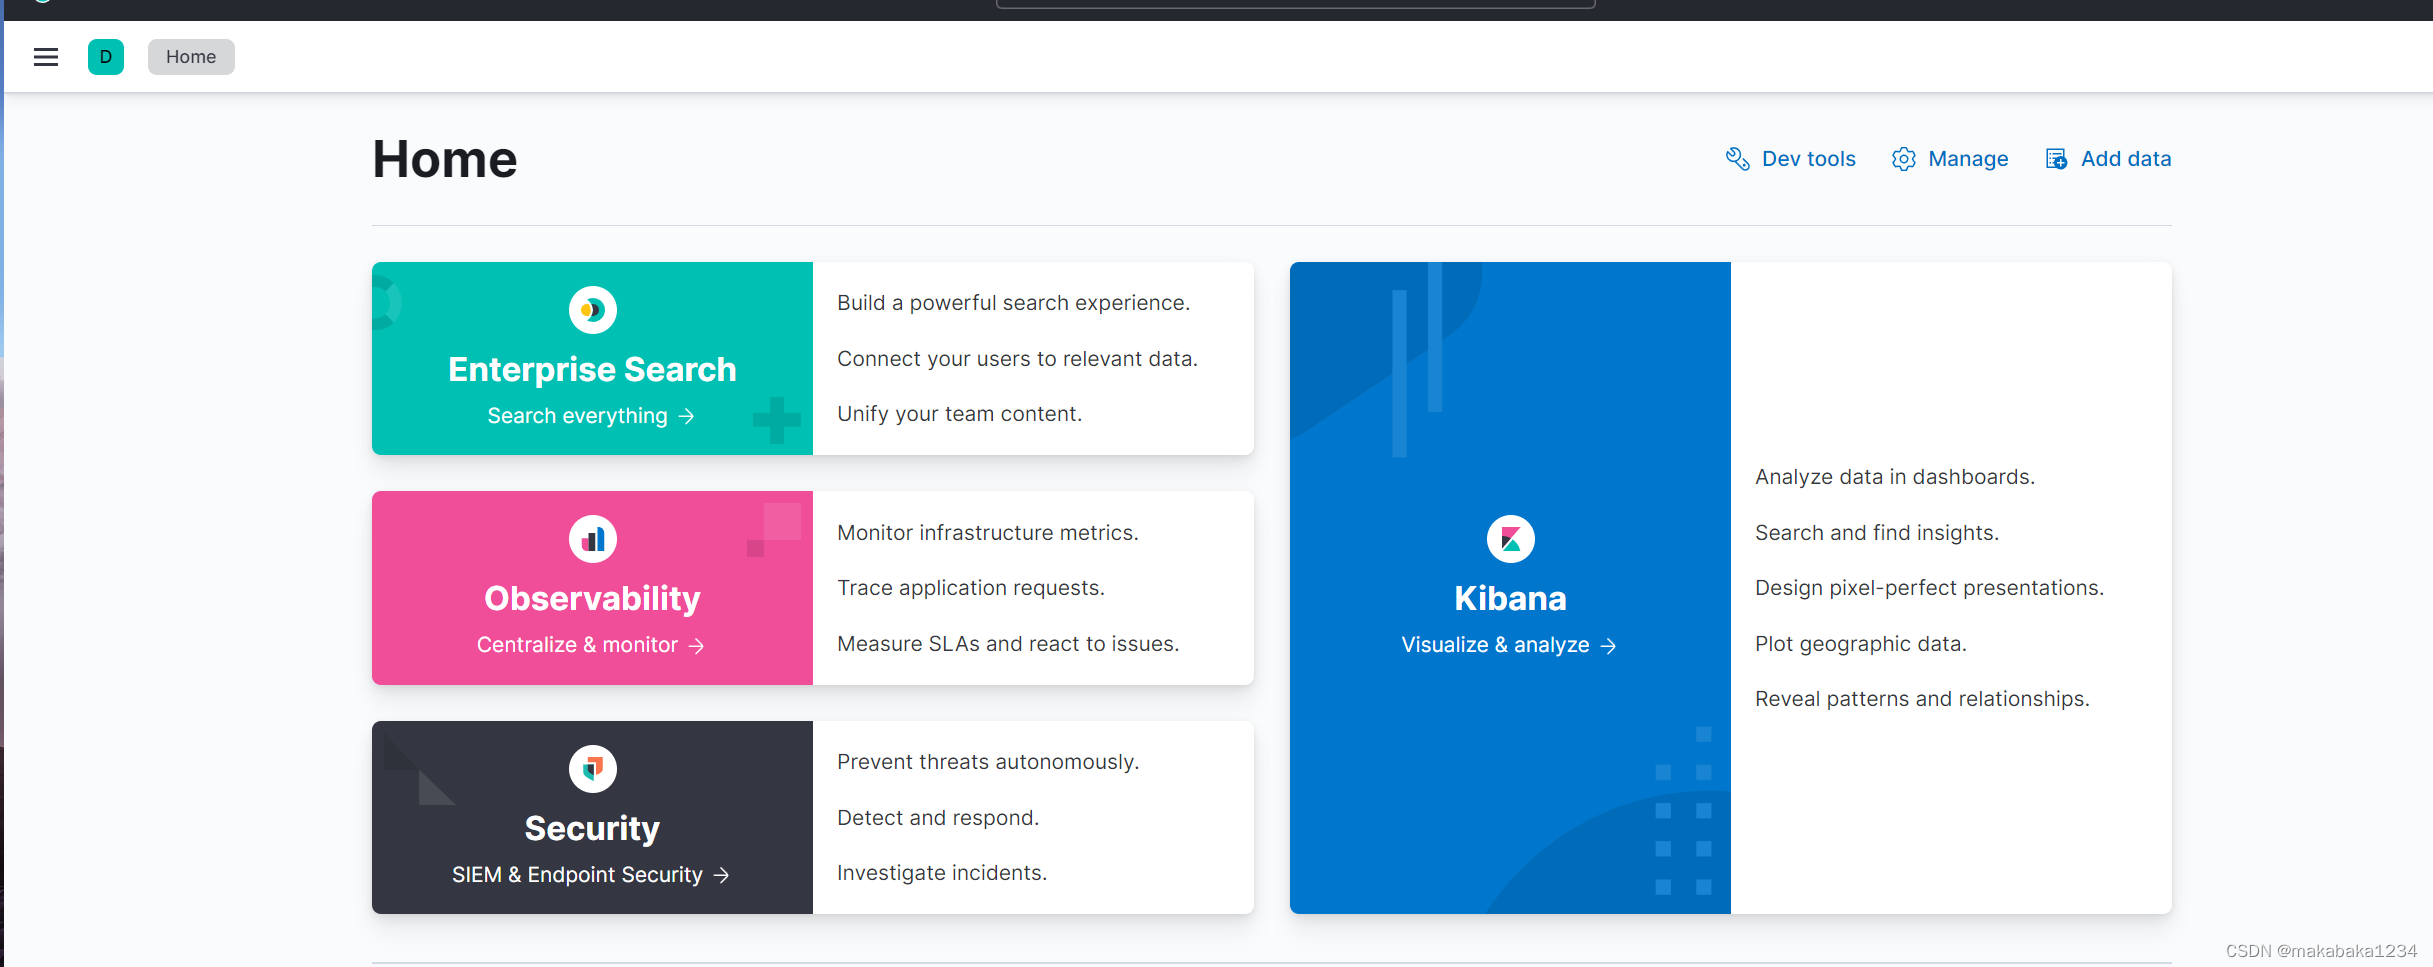The width and height of the screenshot is (2433, 967).
Task: Open the Observability heading
Action: pos(592,599)
